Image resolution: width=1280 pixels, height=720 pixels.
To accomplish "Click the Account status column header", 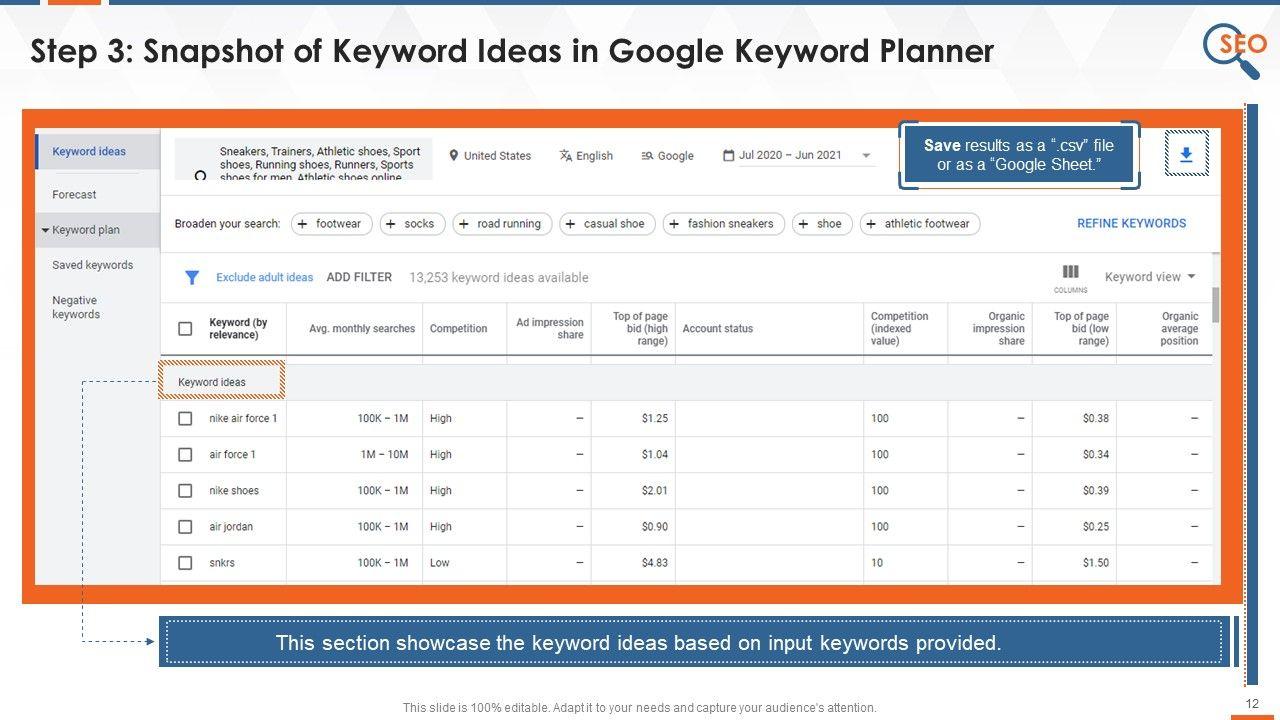I will [718, 329].
